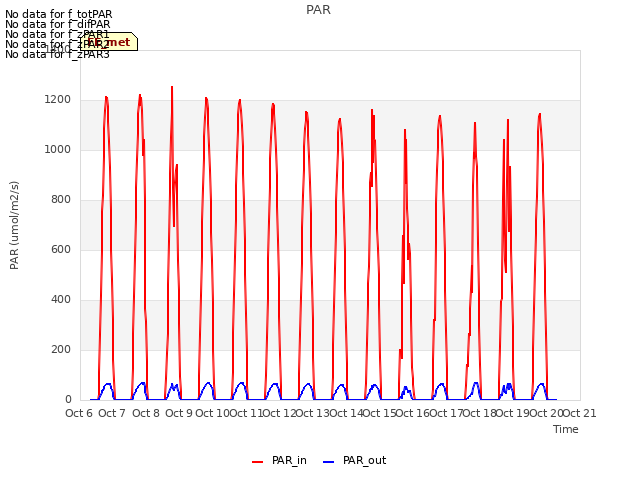This screenshot has height=480, width=640.
Task: Click the 400 y-axis tick label
Action: pyautogui.click(x=61, y=300)
